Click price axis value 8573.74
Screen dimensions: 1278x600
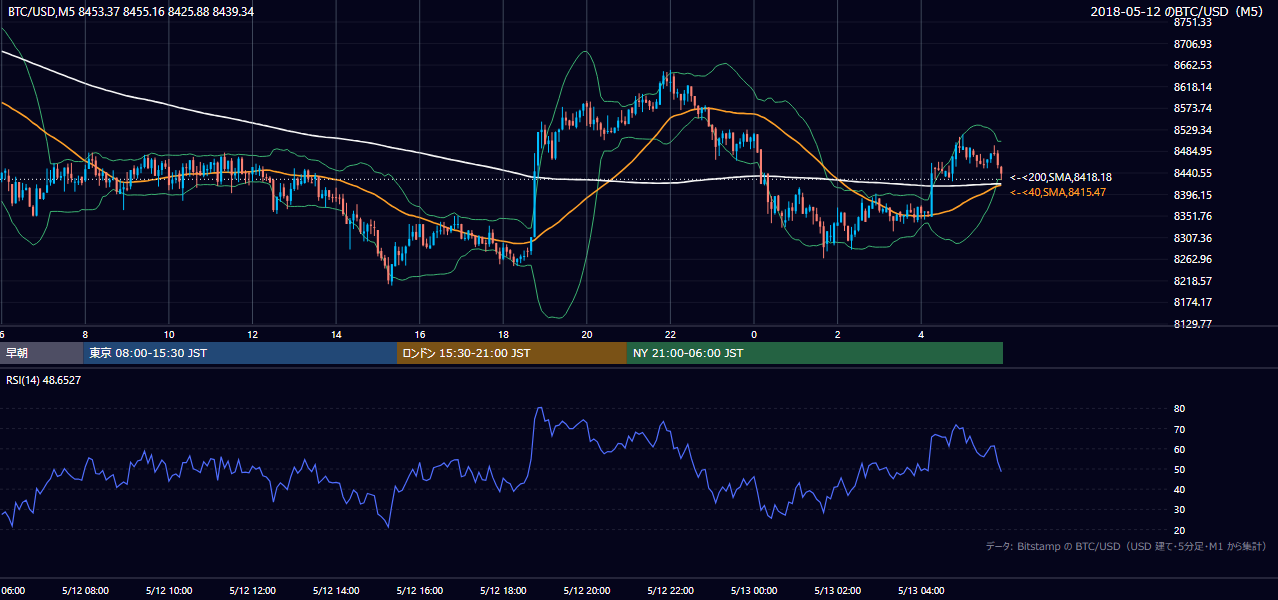[1192, 108]
